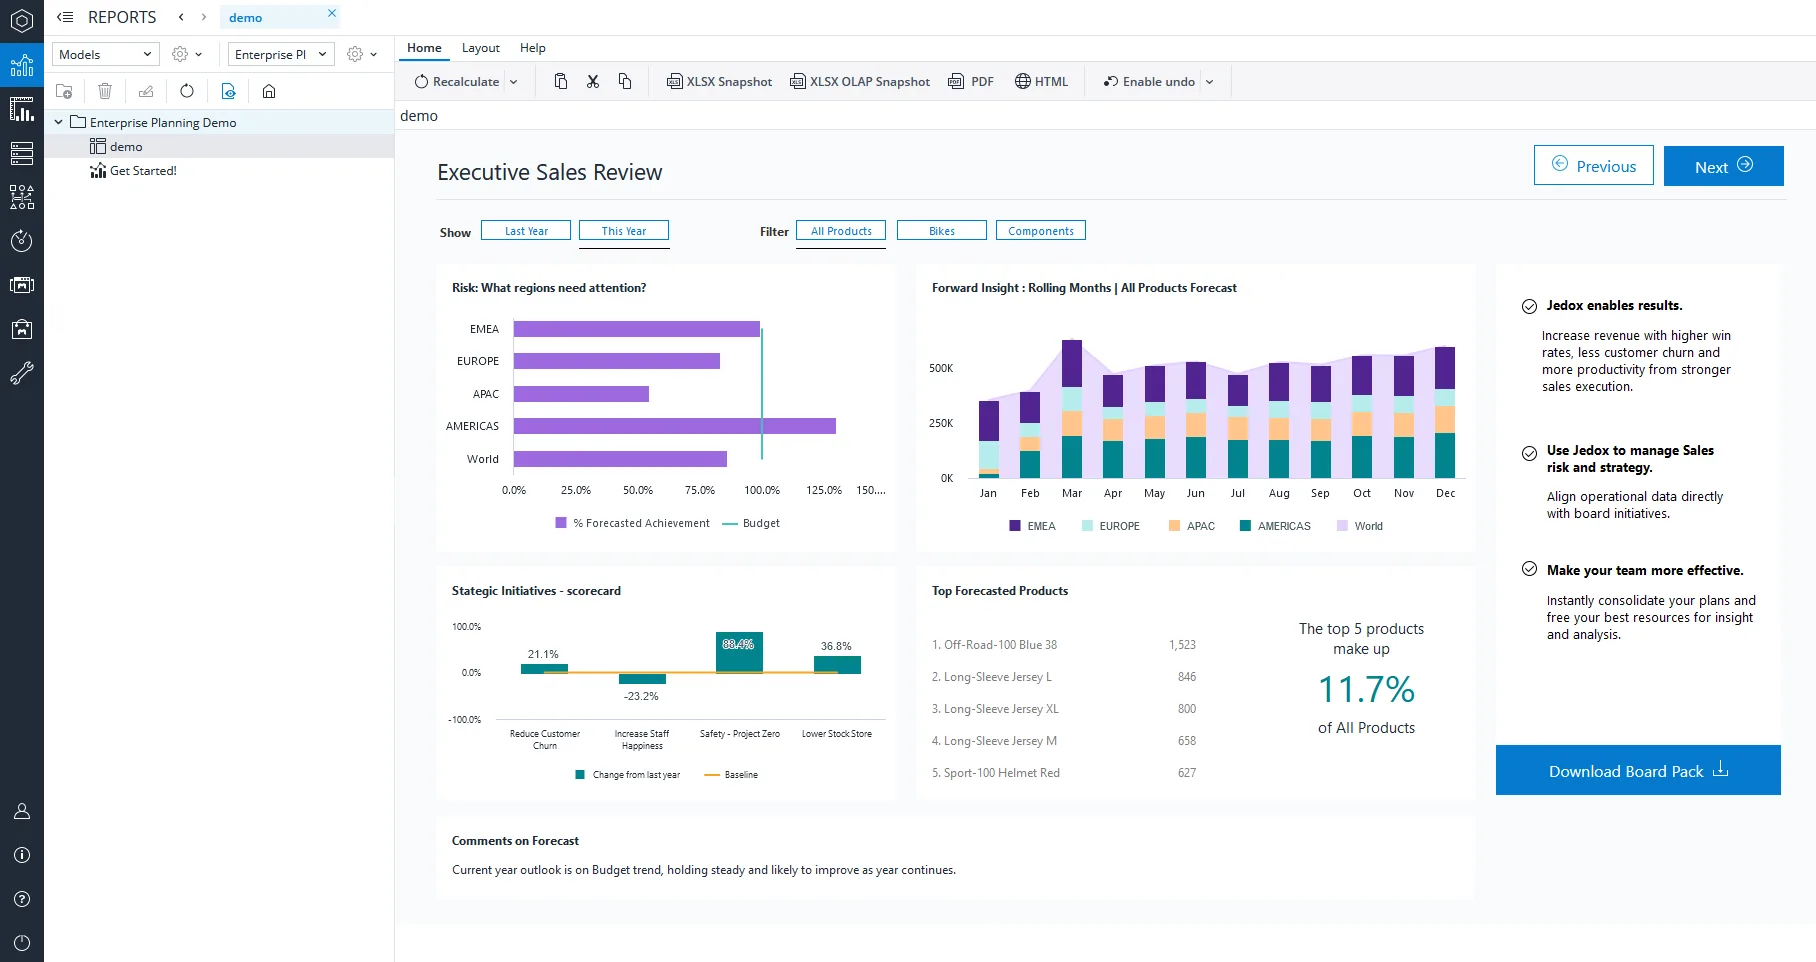Go forward with the right chevron arrow

click(204, 17)
